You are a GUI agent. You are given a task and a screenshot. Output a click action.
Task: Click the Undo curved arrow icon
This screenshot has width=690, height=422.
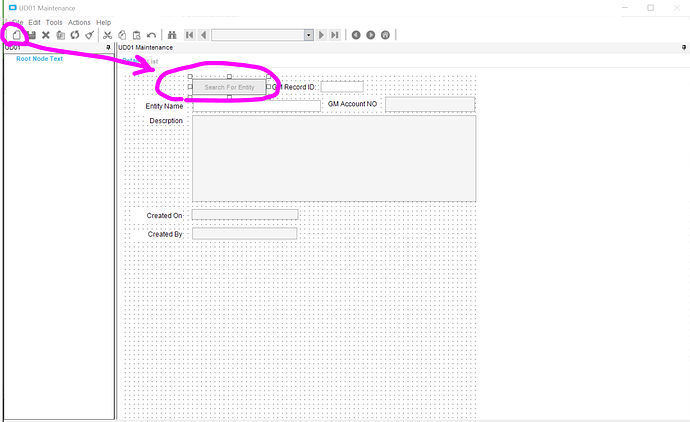(x=151, y=35)
